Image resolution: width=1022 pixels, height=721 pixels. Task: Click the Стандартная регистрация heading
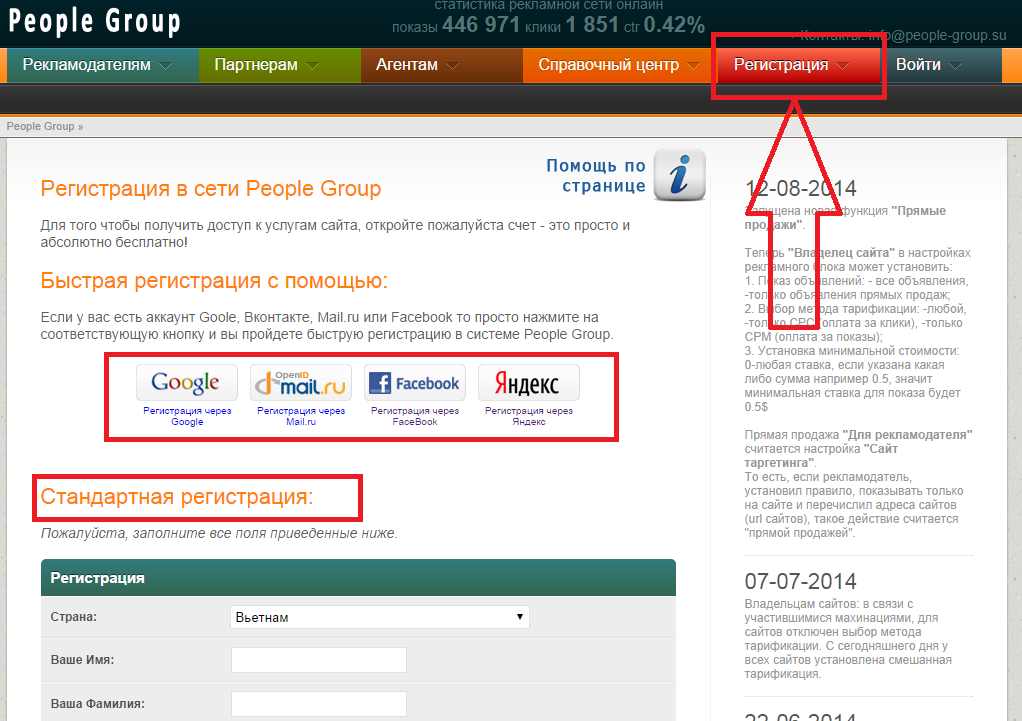[x=177, y=497]
